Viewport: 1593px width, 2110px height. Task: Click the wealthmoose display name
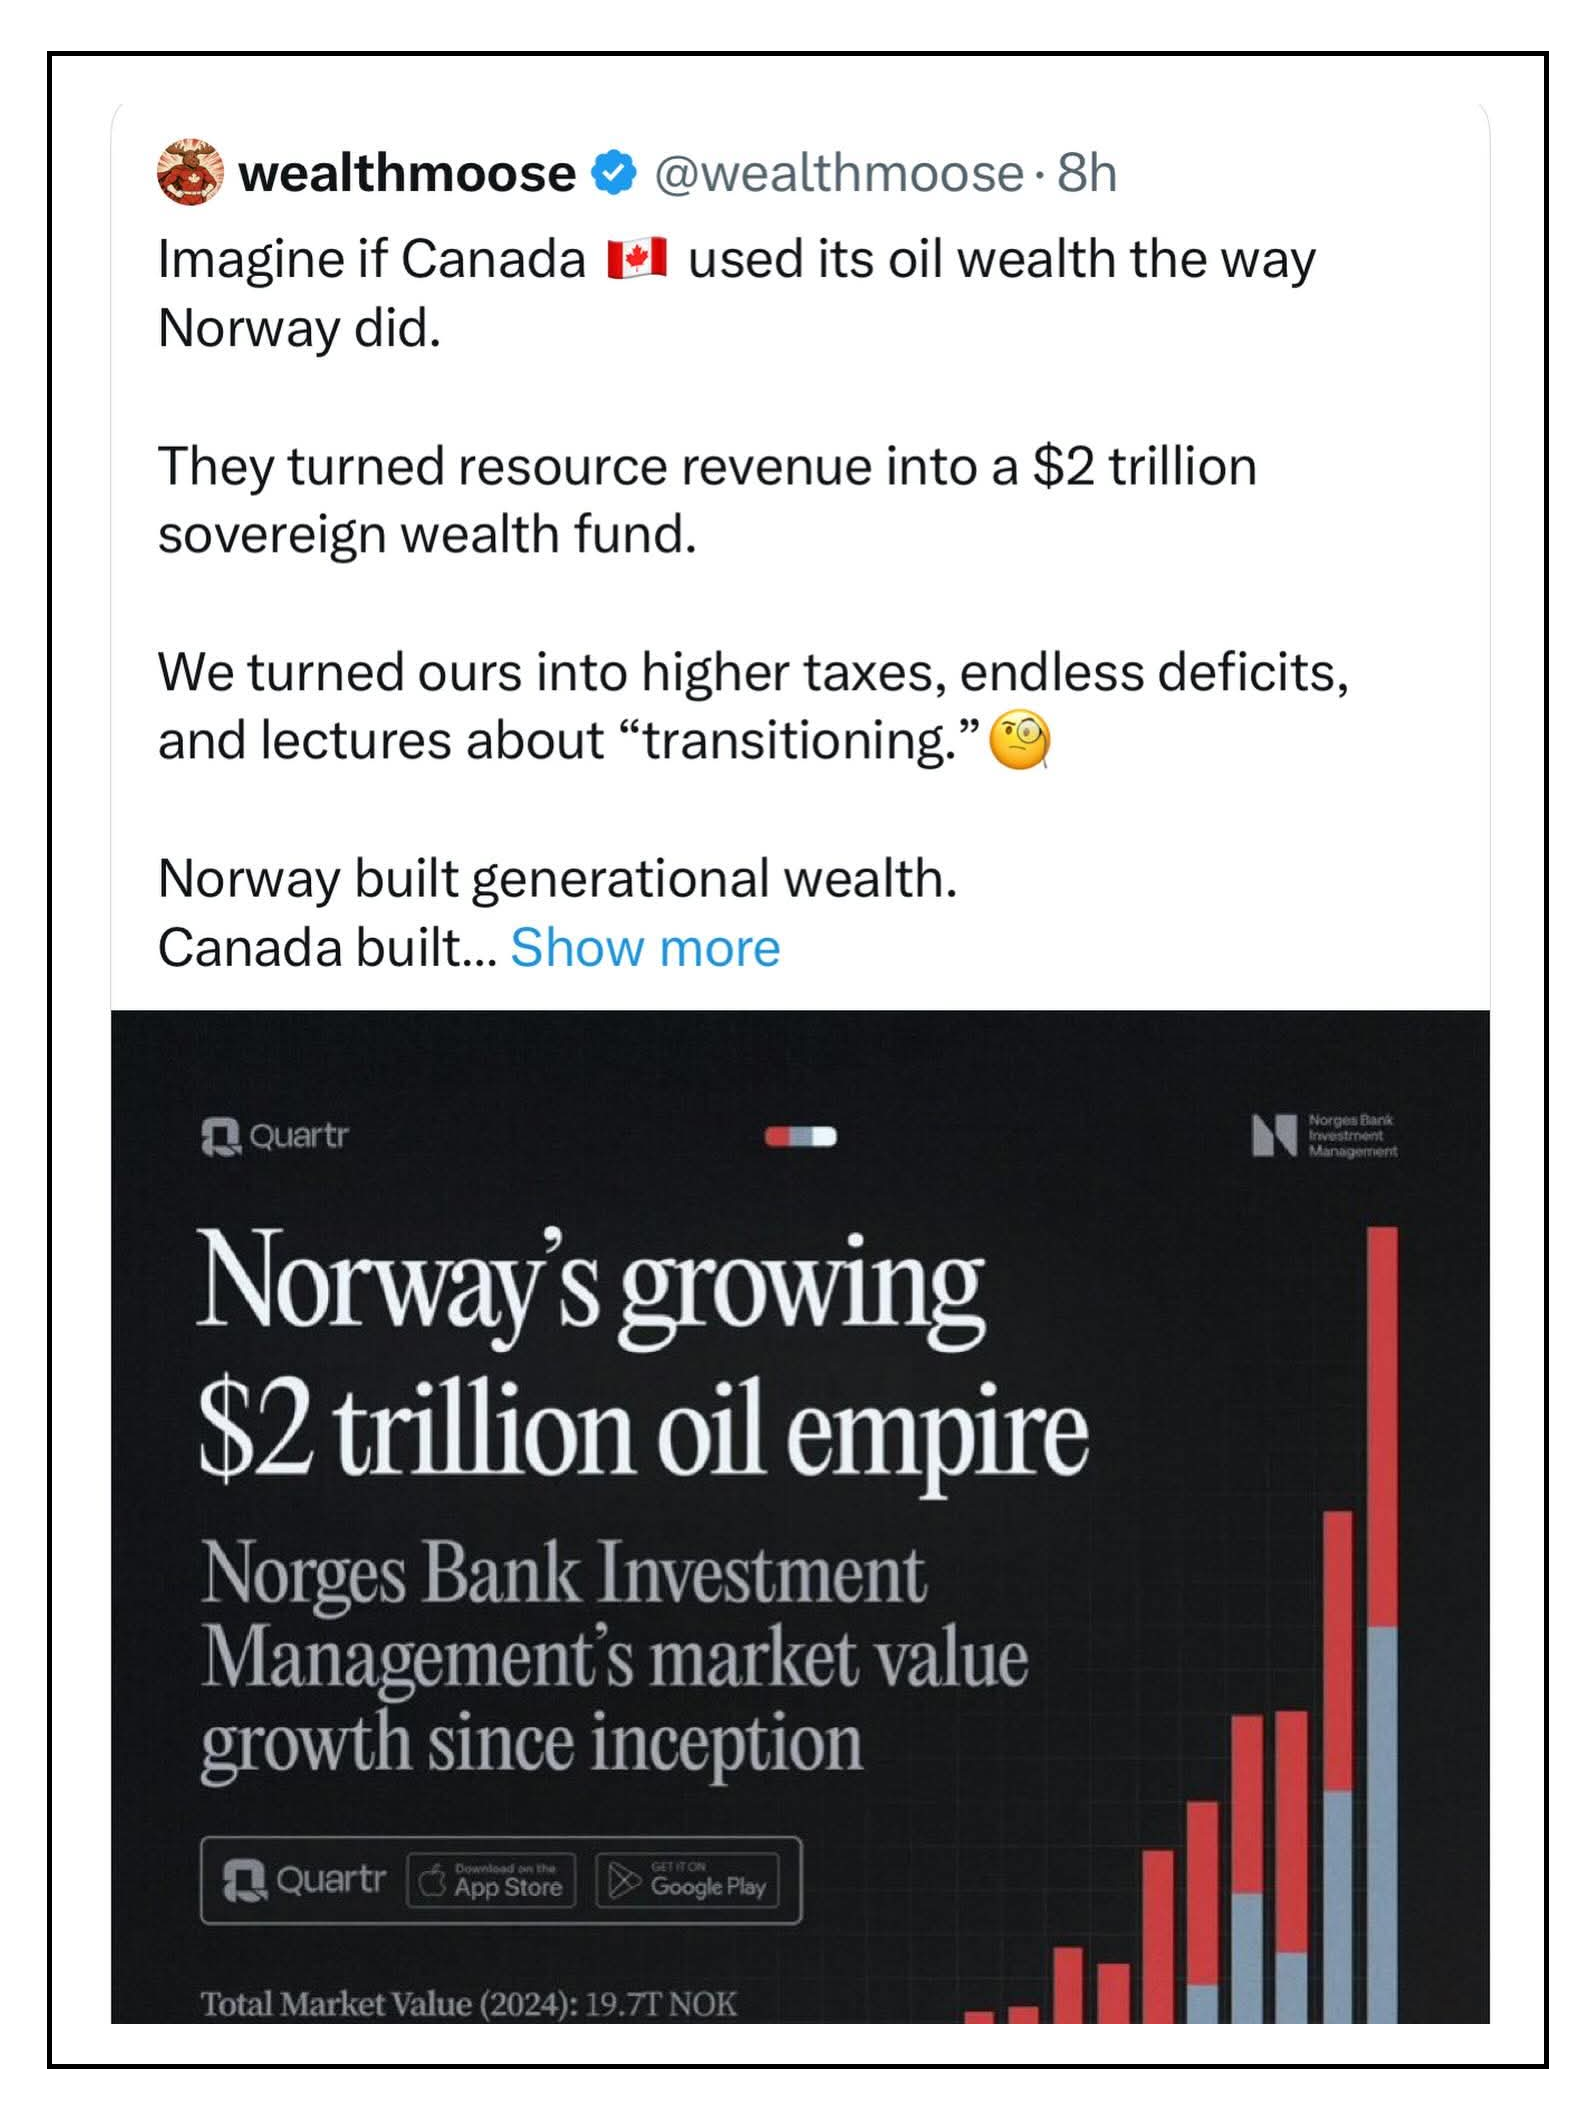click(x=407, y=173)
